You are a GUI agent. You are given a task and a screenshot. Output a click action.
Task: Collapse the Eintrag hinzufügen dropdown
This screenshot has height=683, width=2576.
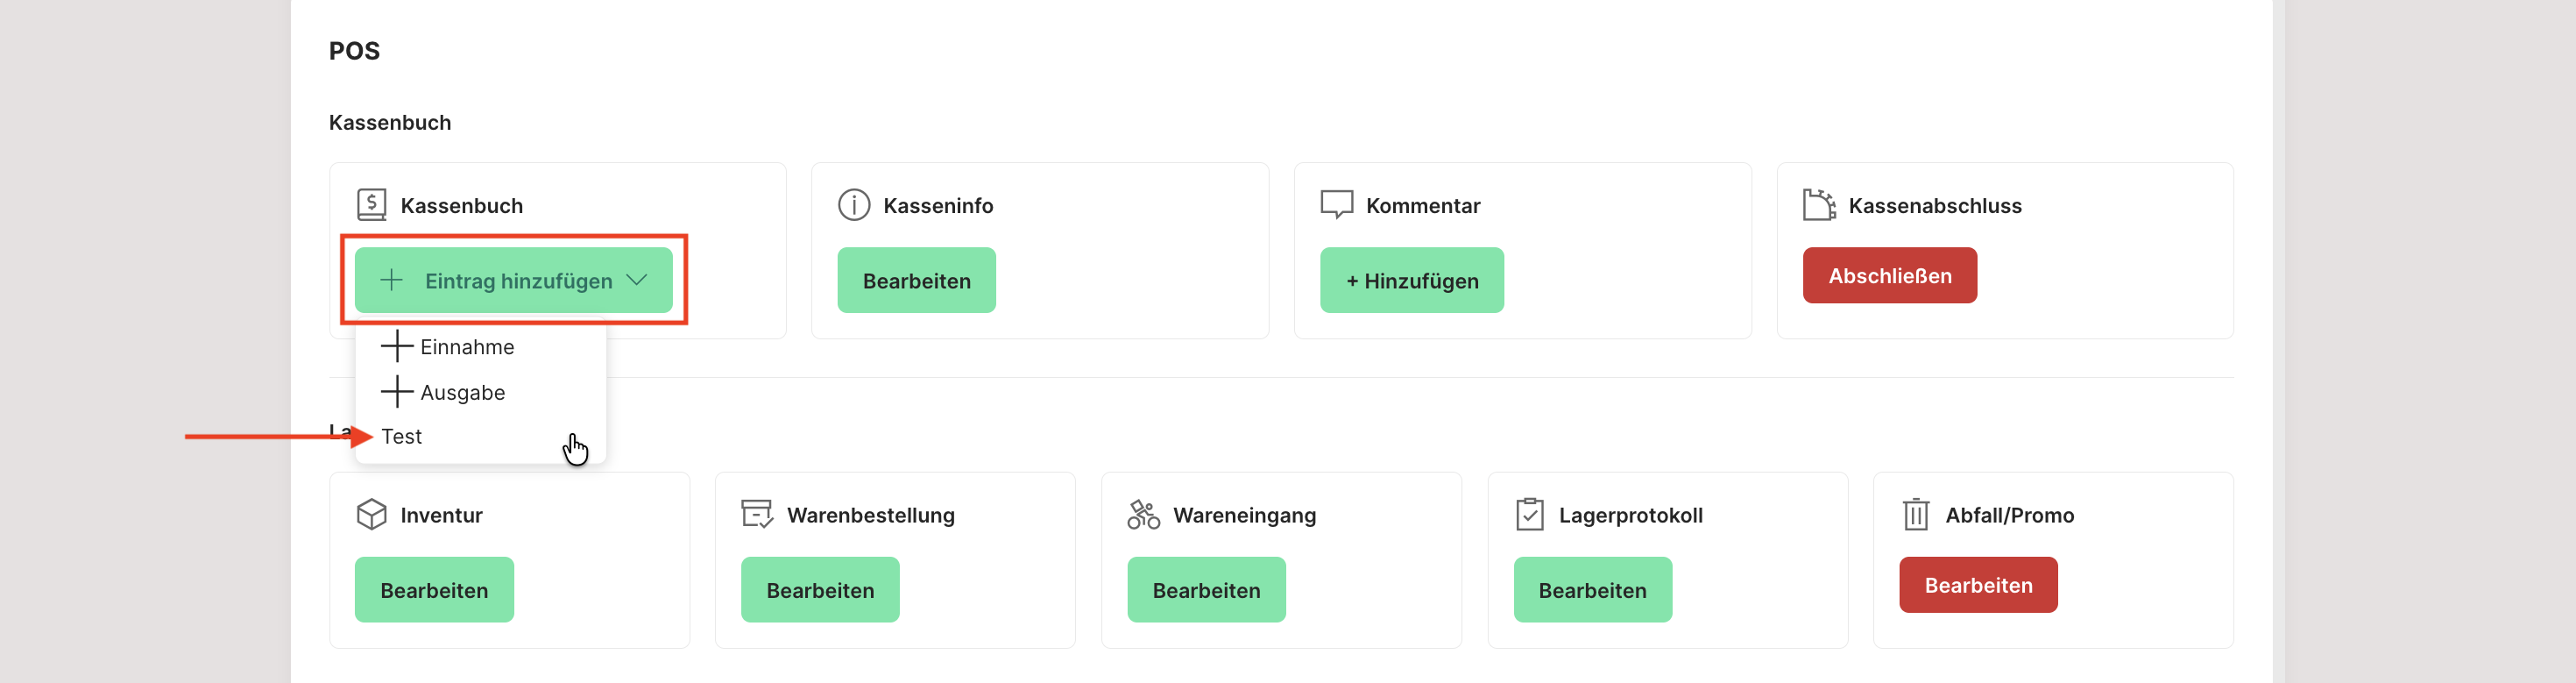point(513,281)
